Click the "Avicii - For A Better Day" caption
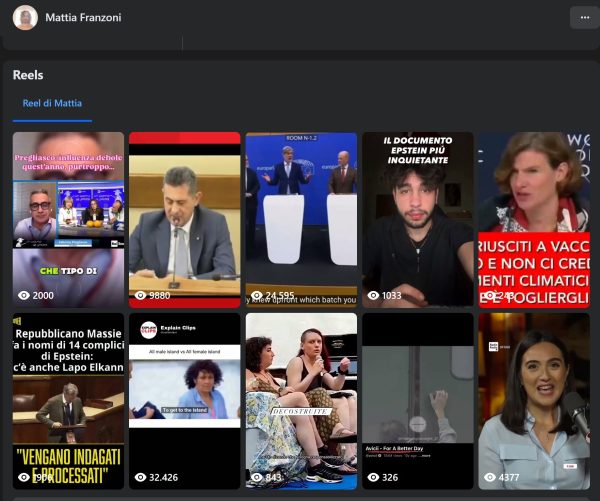This screenshot has width=600, height=501. (x=394, y=448)
